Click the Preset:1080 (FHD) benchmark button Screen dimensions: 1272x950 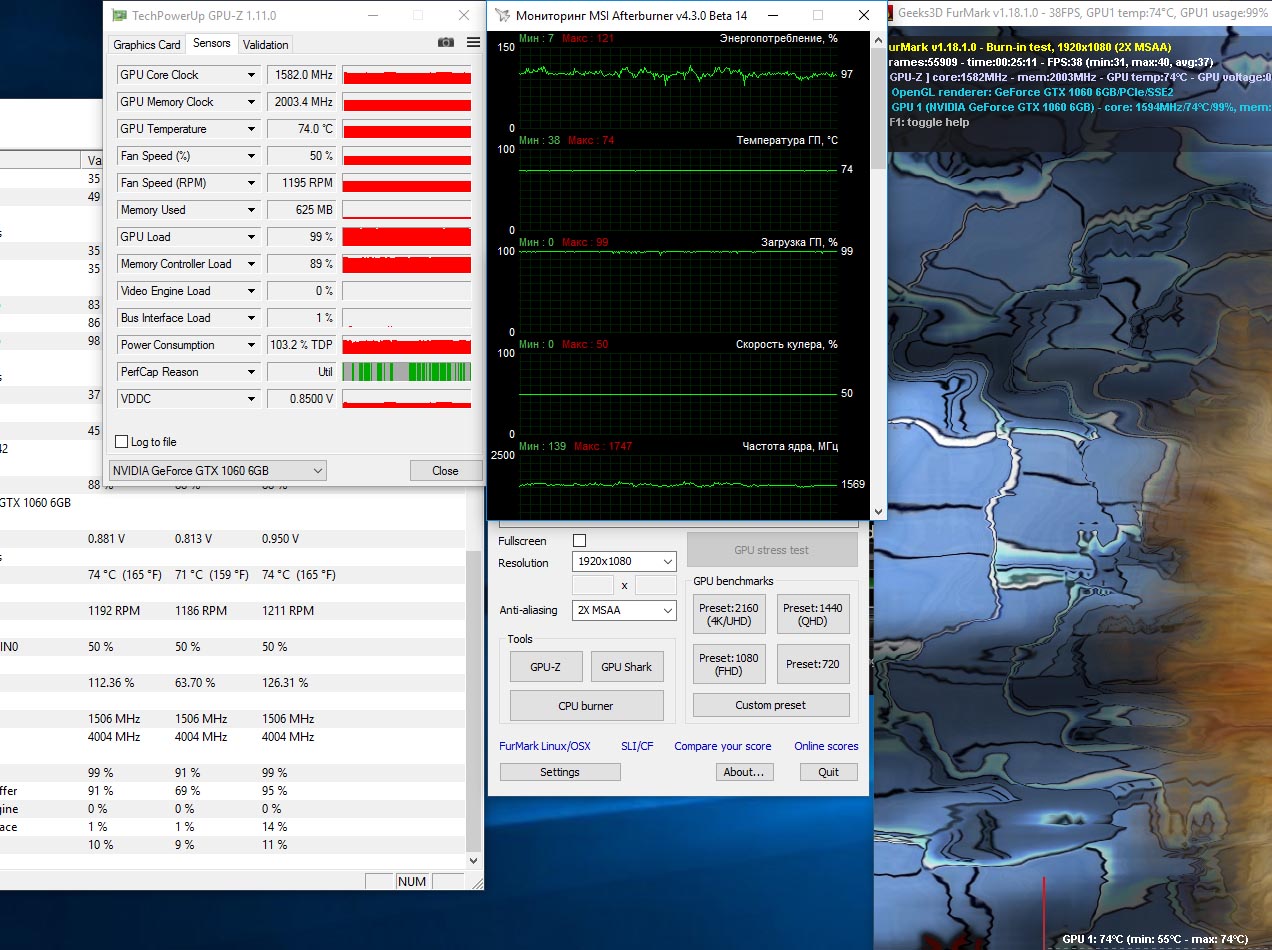click(x=729, y=664)
